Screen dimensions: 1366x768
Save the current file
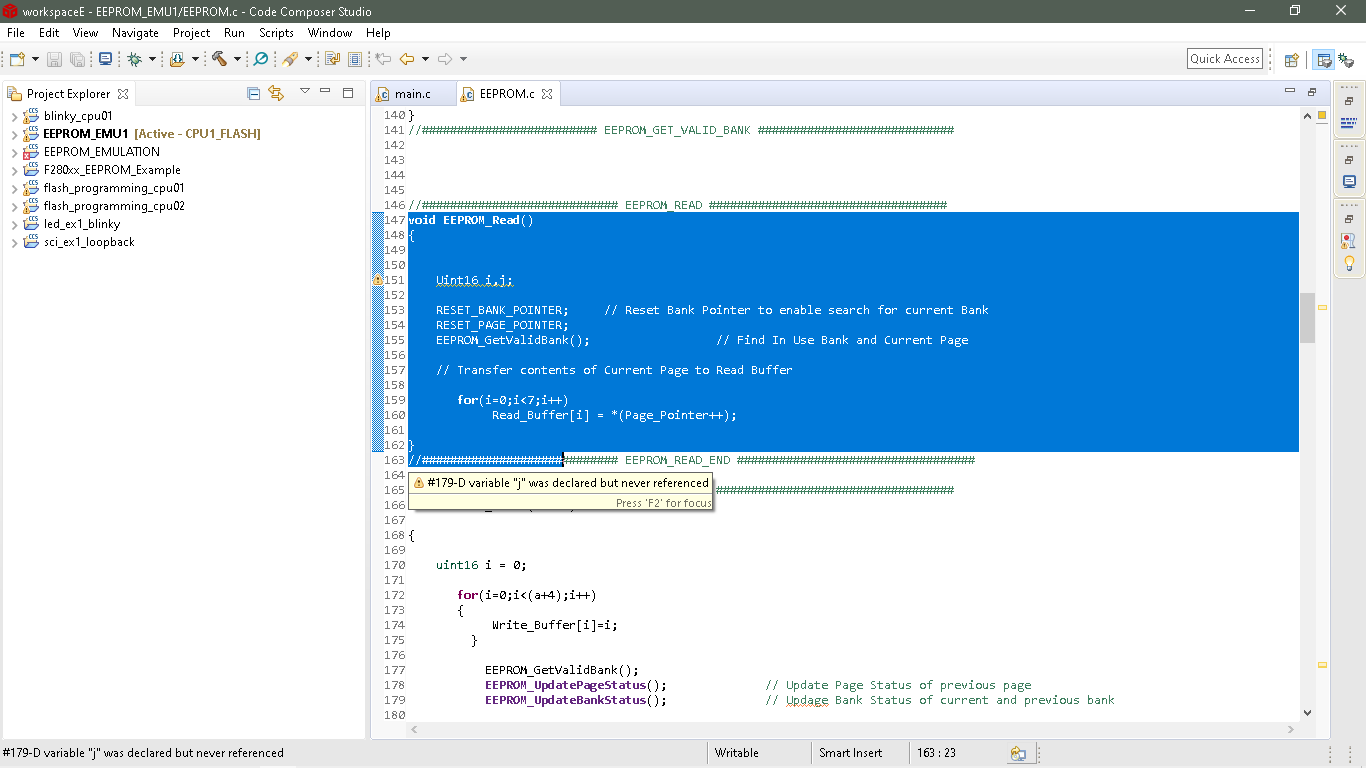click(53, 58)
